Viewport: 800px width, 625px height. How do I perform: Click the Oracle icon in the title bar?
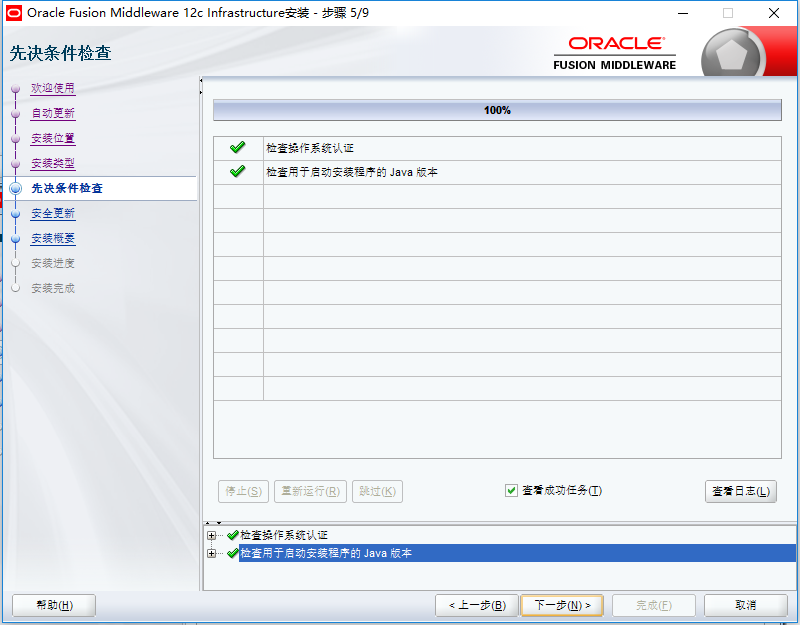[14, 13]
